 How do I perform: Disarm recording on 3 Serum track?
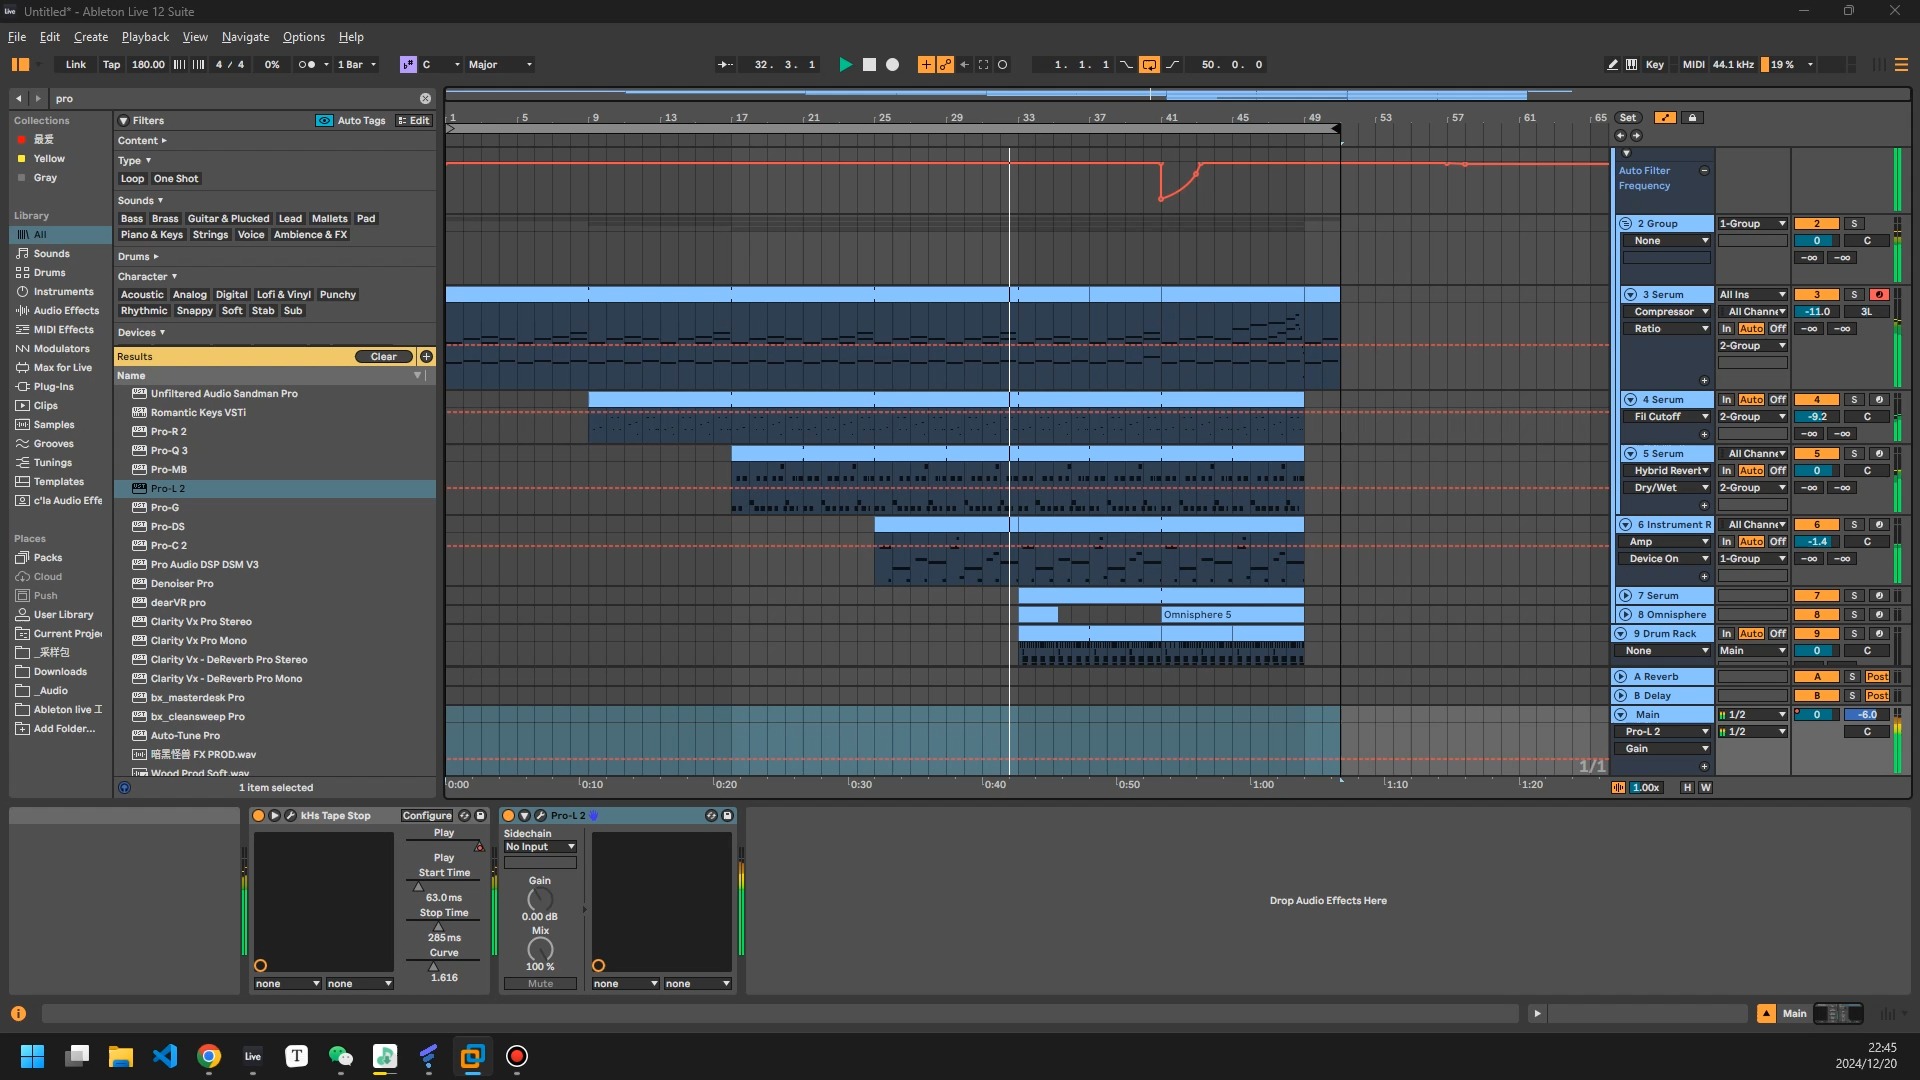click(x=1879, y=295)
